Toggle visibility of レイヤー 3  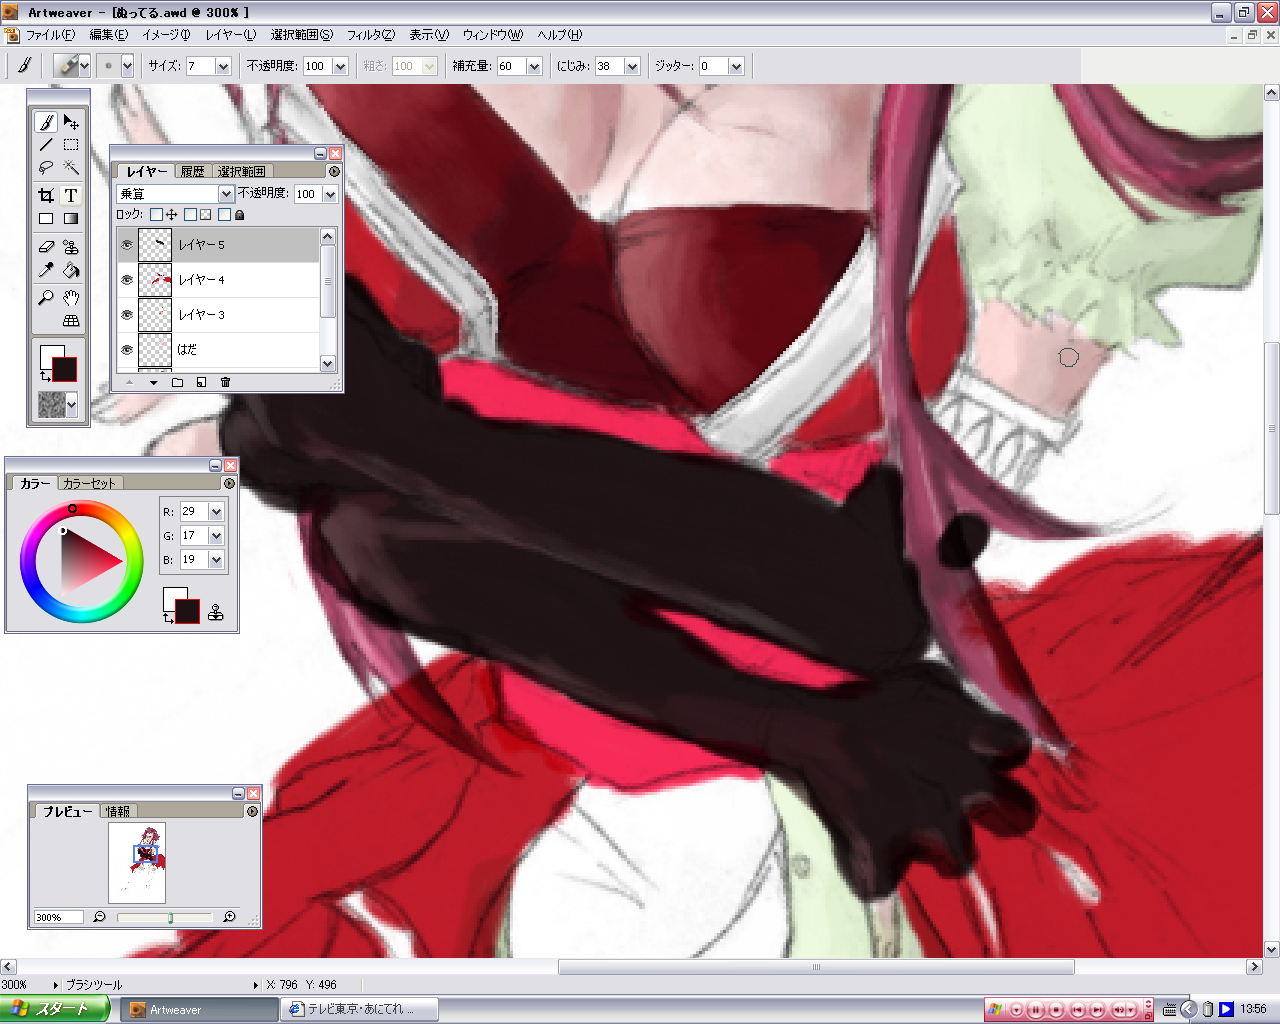coord(127,315)
